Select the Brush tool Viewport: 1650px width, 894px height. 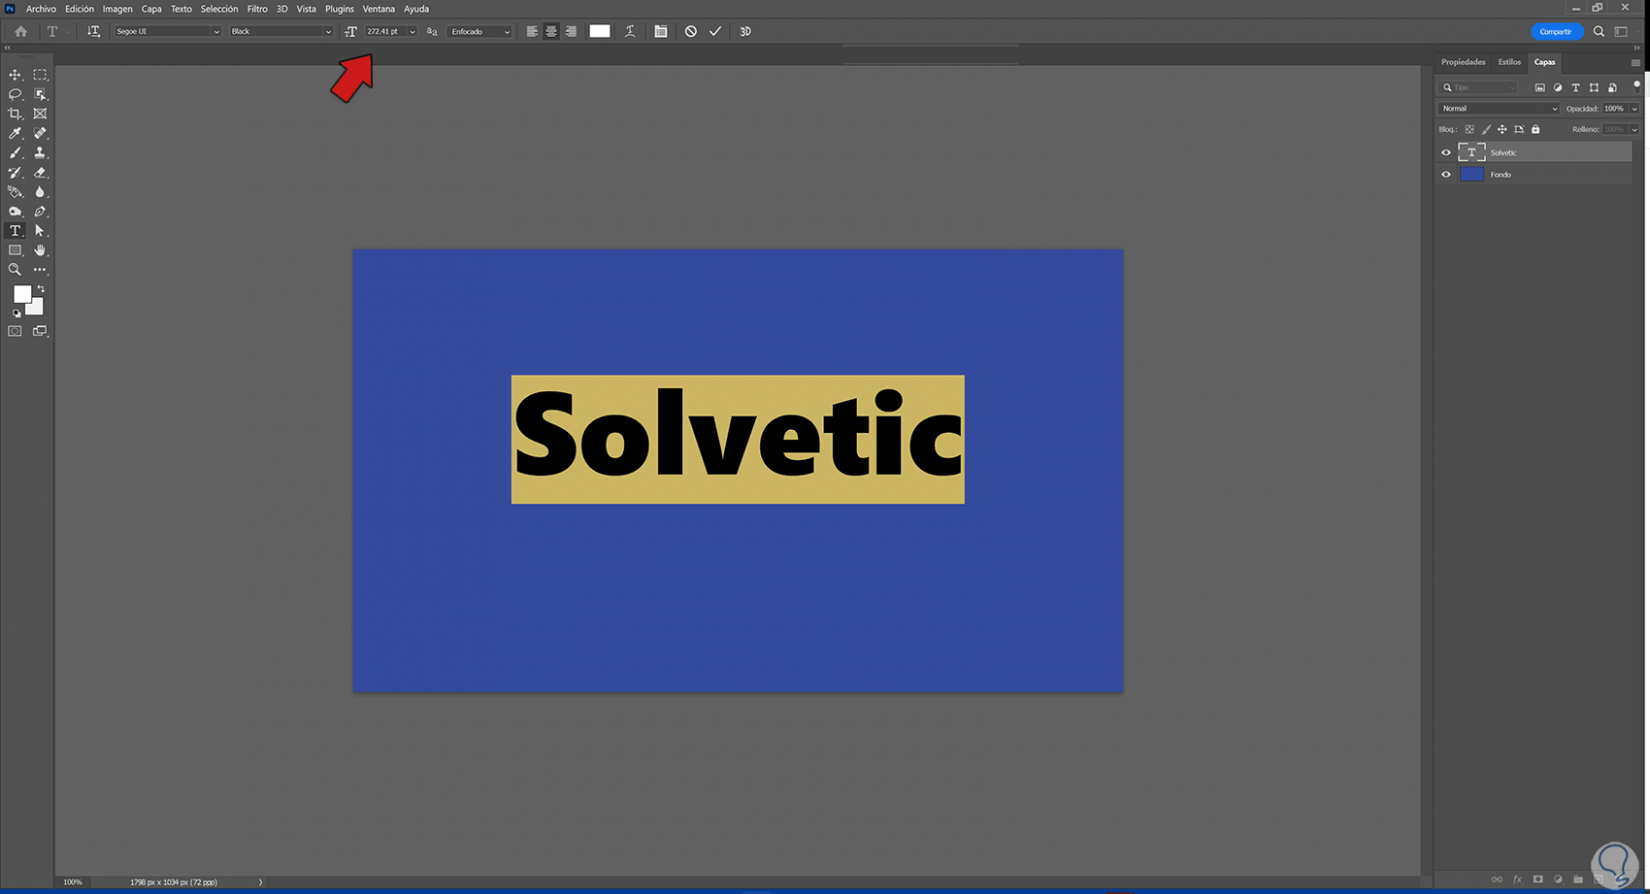(15, 153)
